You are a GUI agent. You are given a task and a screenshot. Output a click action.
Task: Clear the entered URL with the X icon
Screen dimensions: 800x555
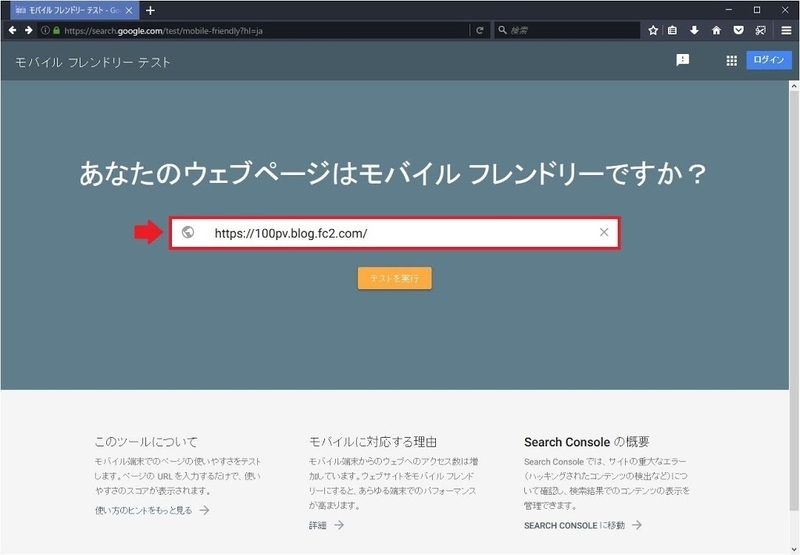[x=604, y=233]
